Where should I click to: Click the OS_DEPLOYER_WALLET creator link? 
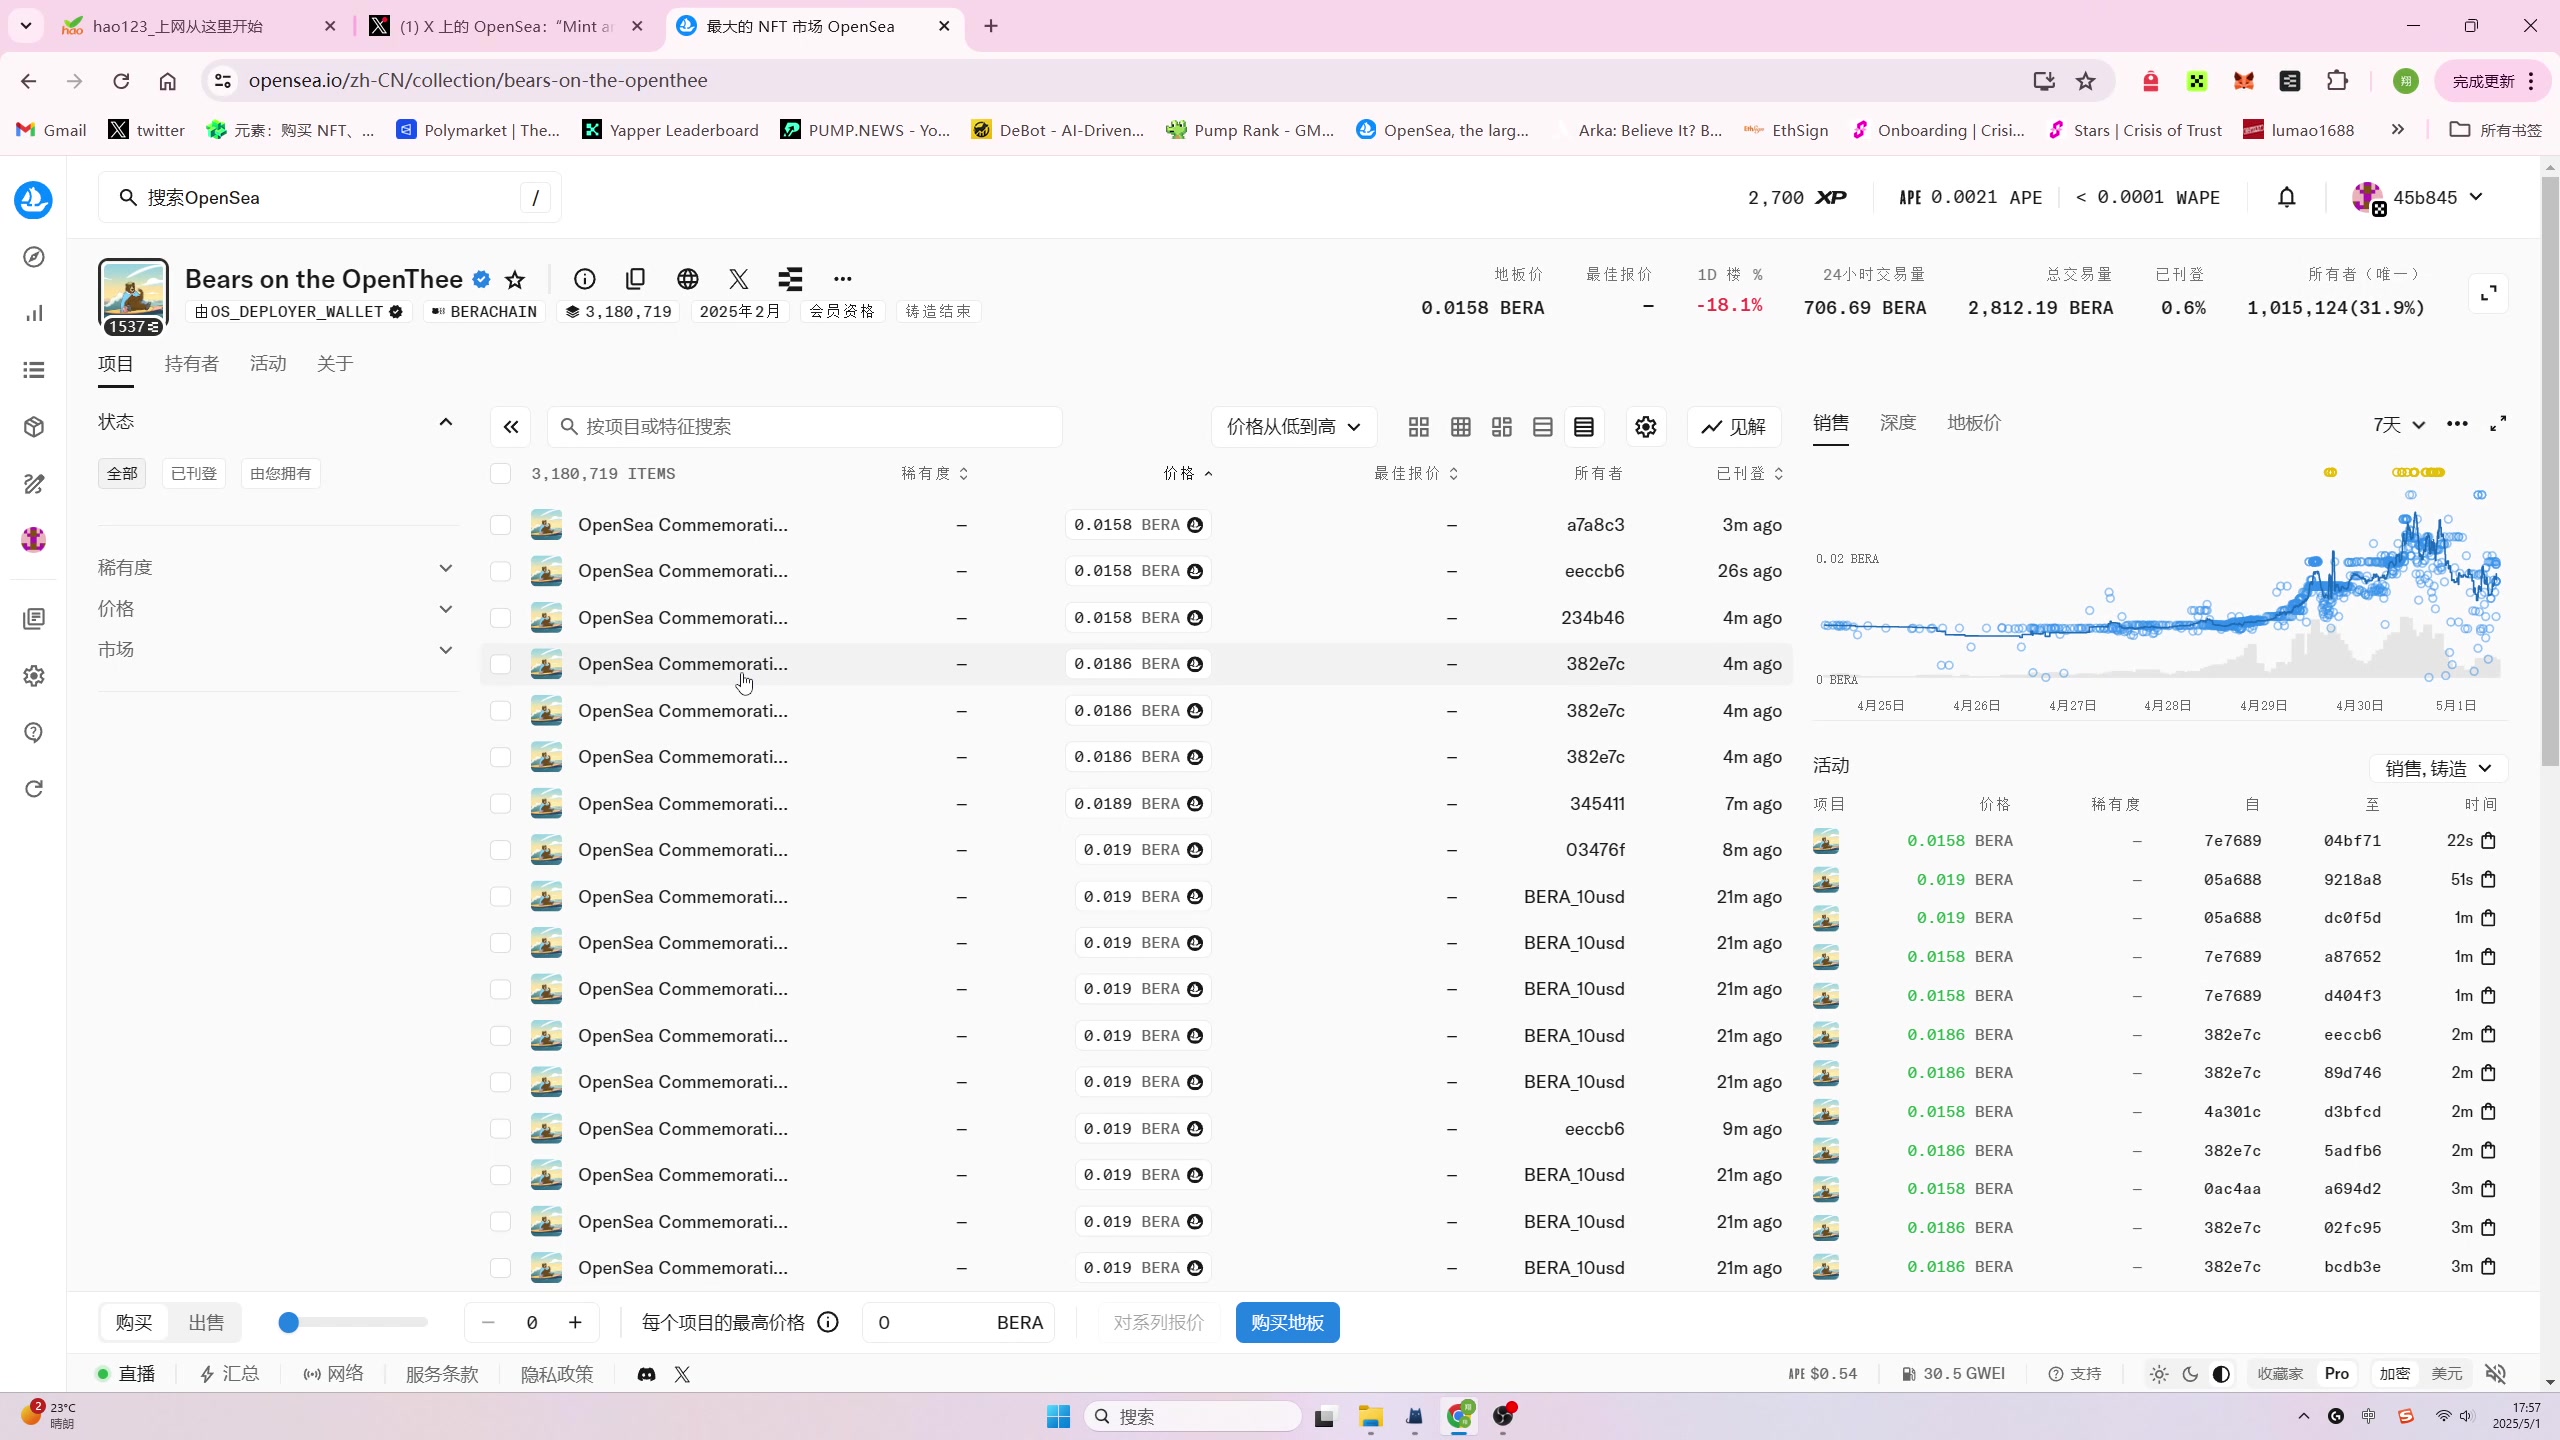point(299,312)
